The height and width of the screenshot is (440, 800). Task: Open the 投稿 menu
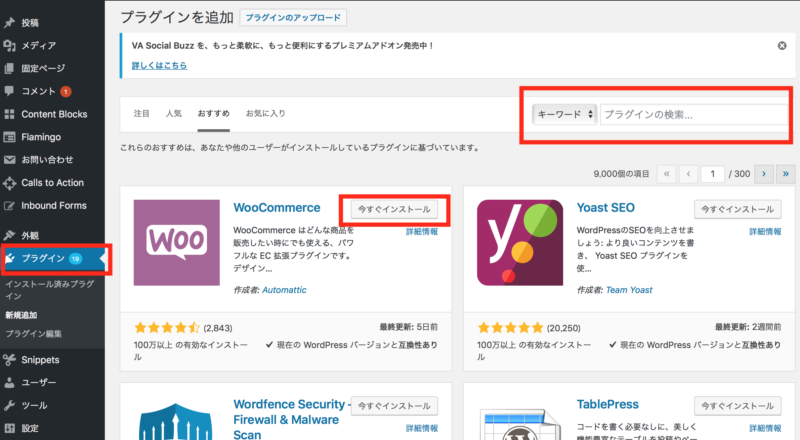[x=53, y=22]
